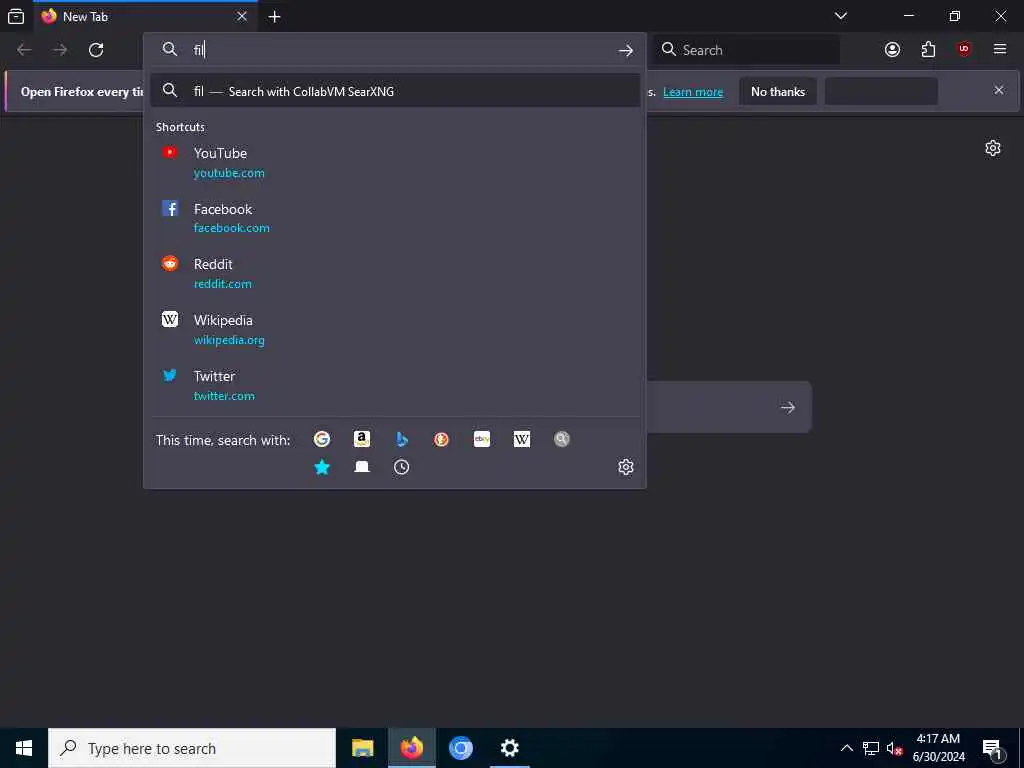Select the New Tab tab
This screenshot has width=1024, height=768.
tap(145, 16)
